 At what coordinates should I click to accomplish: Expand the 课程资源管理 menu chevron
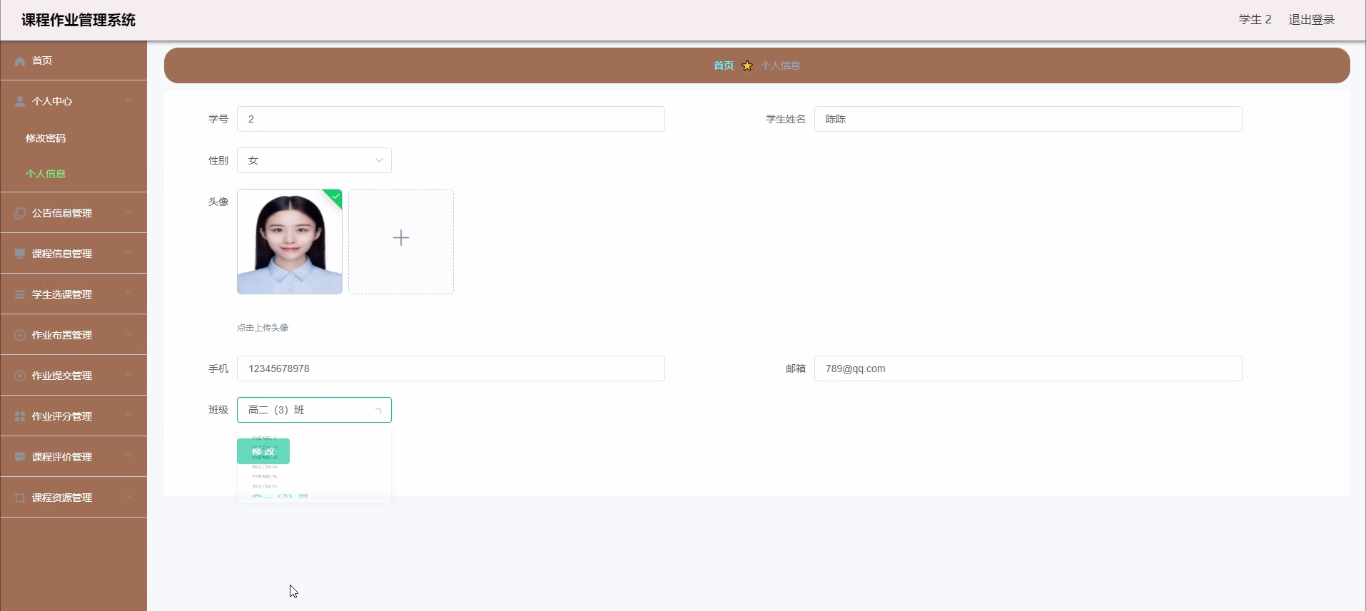pos(129,497)
